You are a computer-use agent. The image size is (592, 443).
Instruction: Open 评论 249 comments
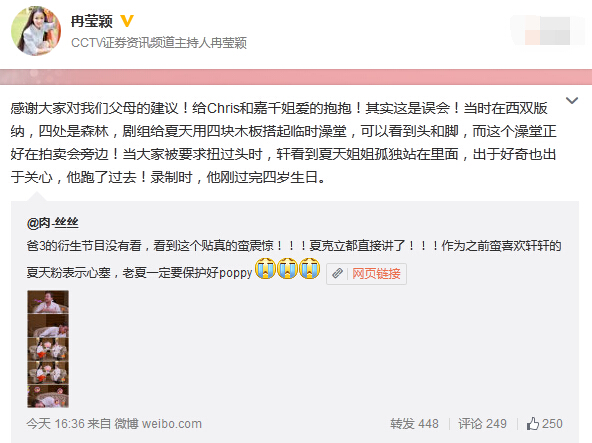[x=482, y=424]
